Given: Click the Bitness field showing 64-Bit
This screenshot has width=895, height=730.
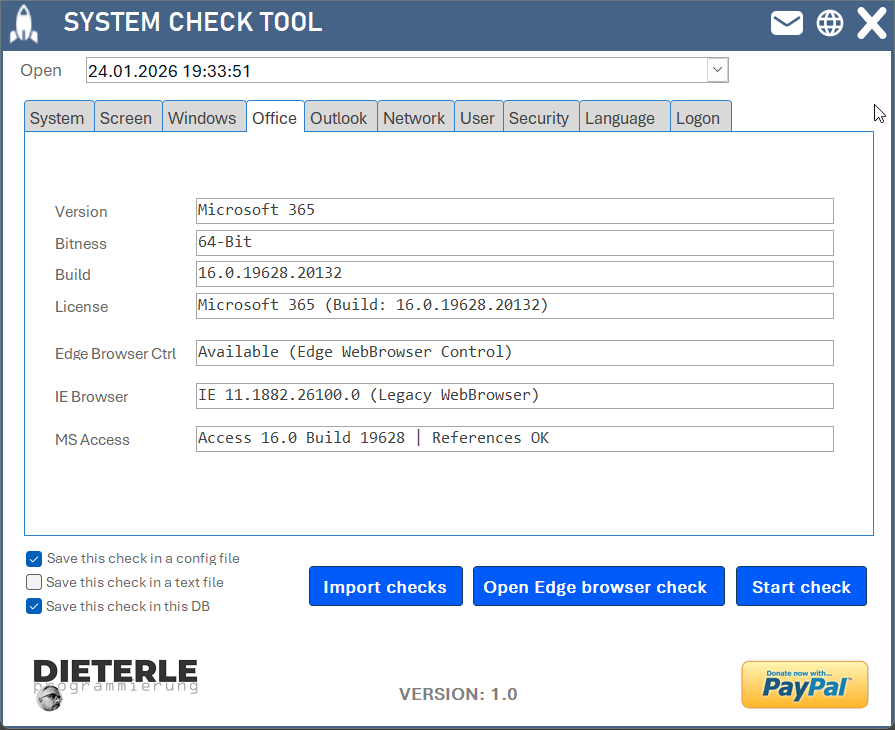Looking at the screenshot, I should click(514, 243).
